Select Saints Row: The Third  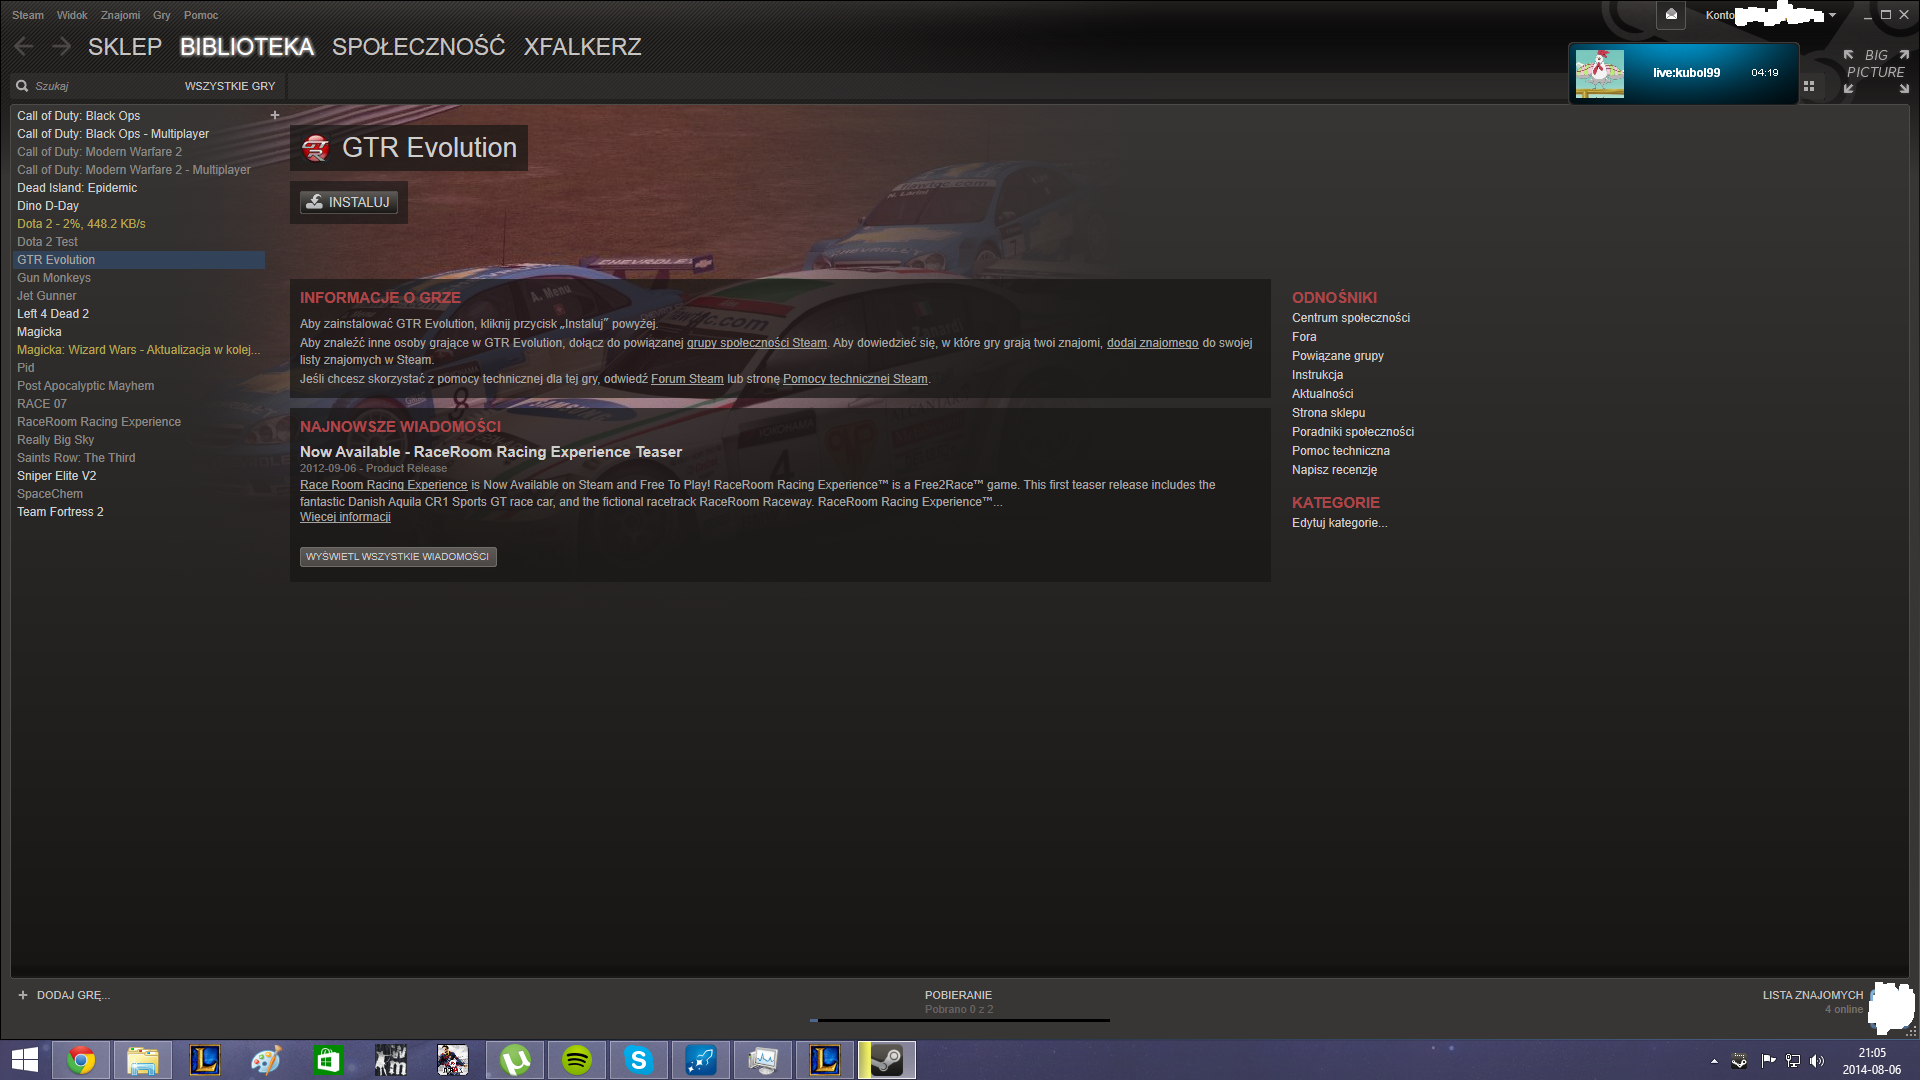point(76,458)
